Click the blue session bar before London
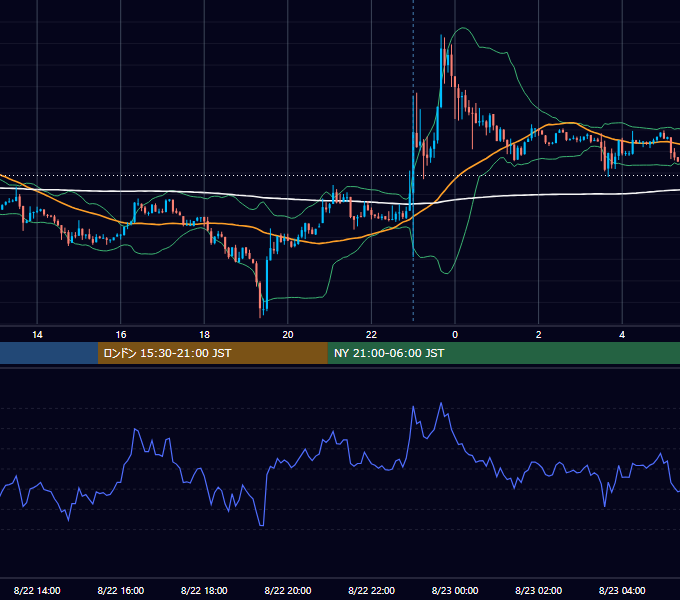680x600 pixels. tap(49, 353)
